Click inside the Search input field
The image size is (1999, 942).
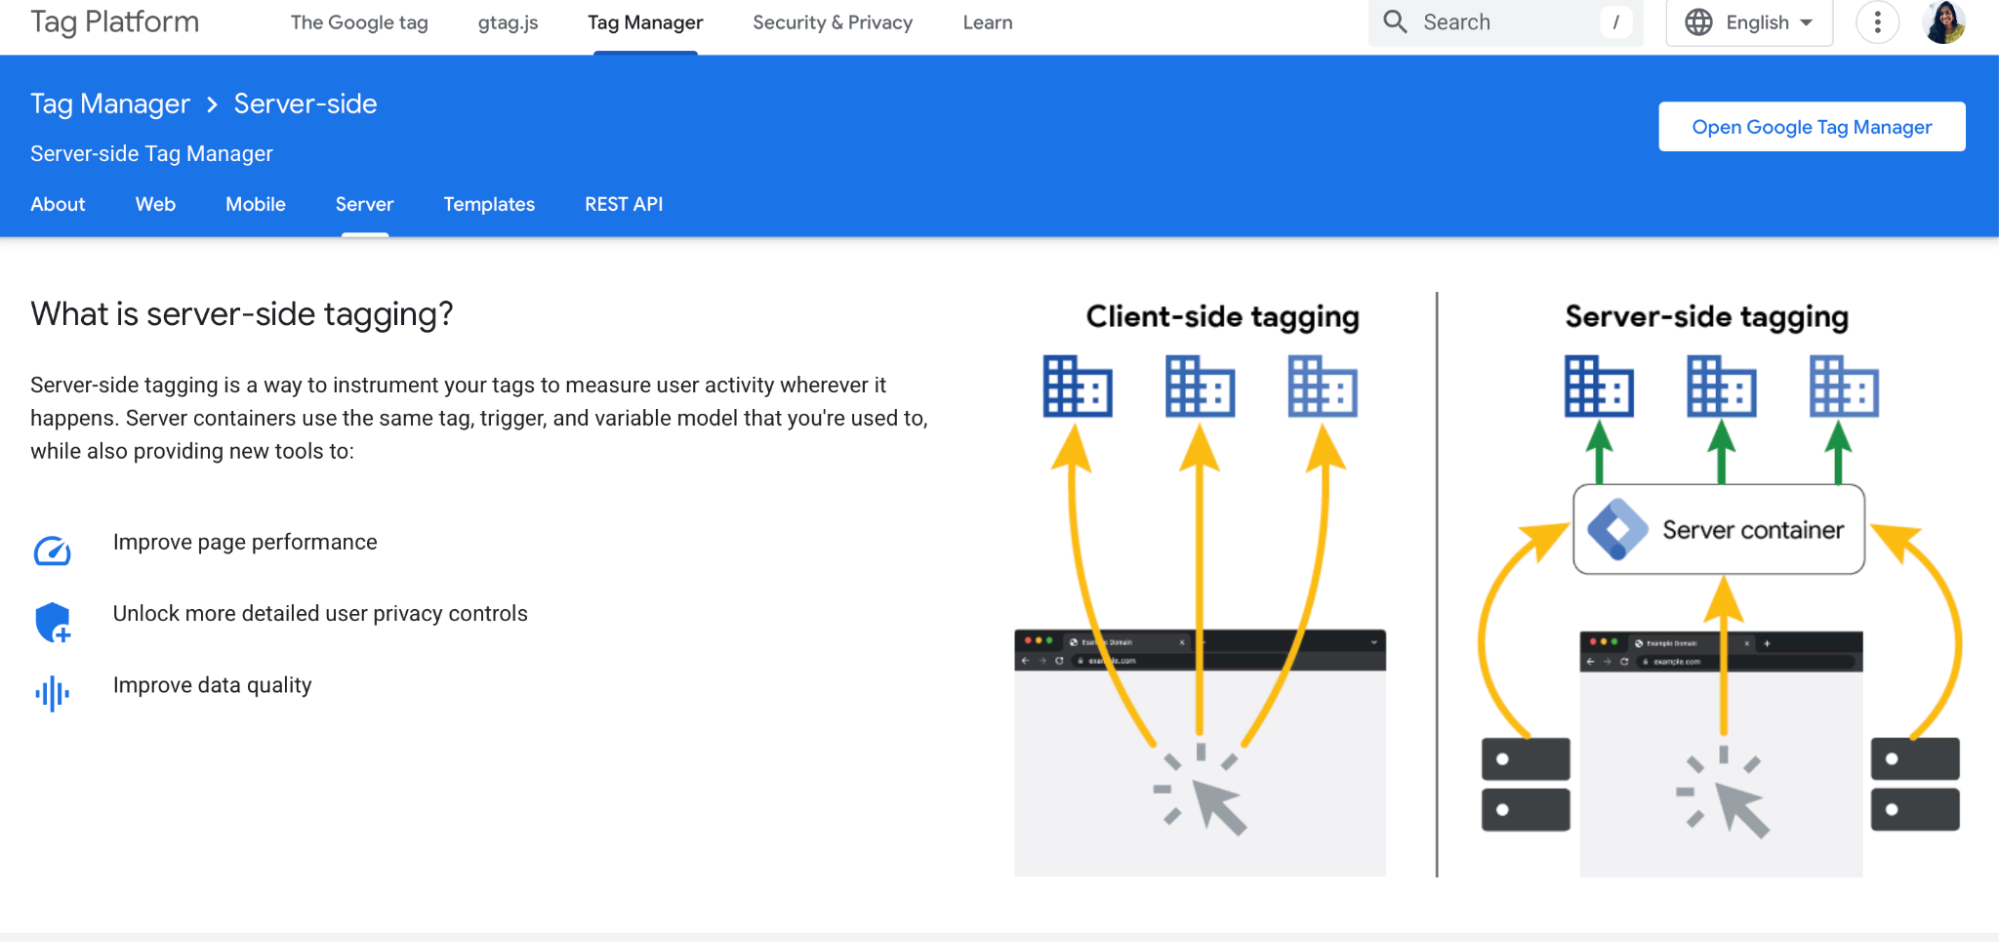[x=1490, y=21]
